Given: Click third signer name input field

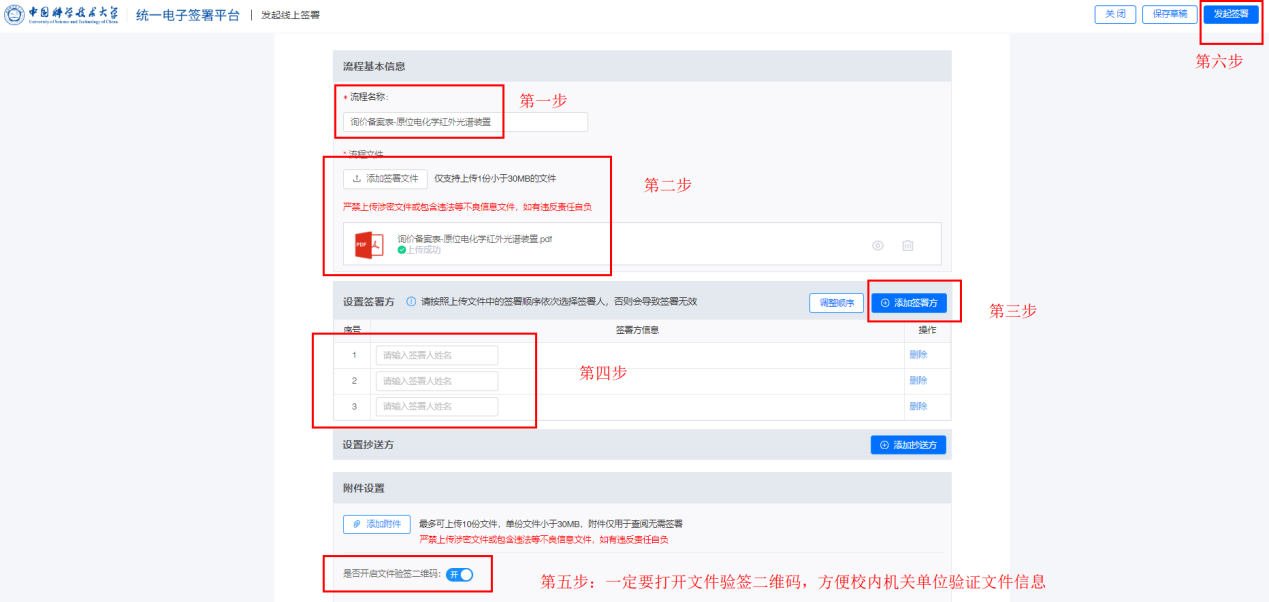Looking at the screenshot, I should [x=436, y=407].
